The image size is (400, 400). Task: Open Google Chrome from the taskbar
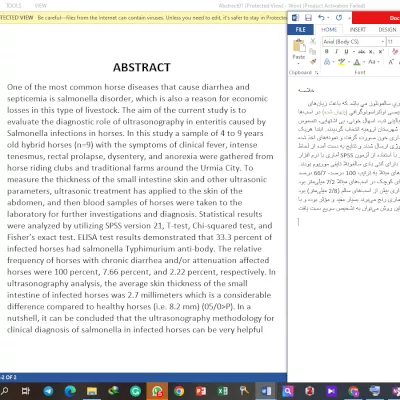(x=179, y=391)
